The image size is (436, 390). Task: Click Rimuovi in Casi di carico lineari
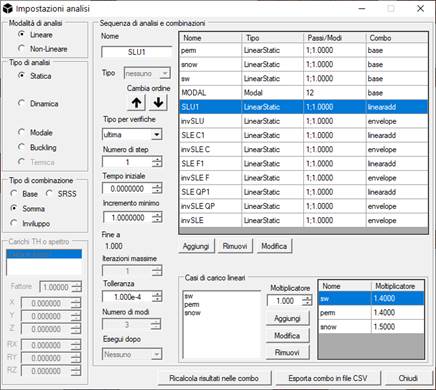[x=287, y=353]
